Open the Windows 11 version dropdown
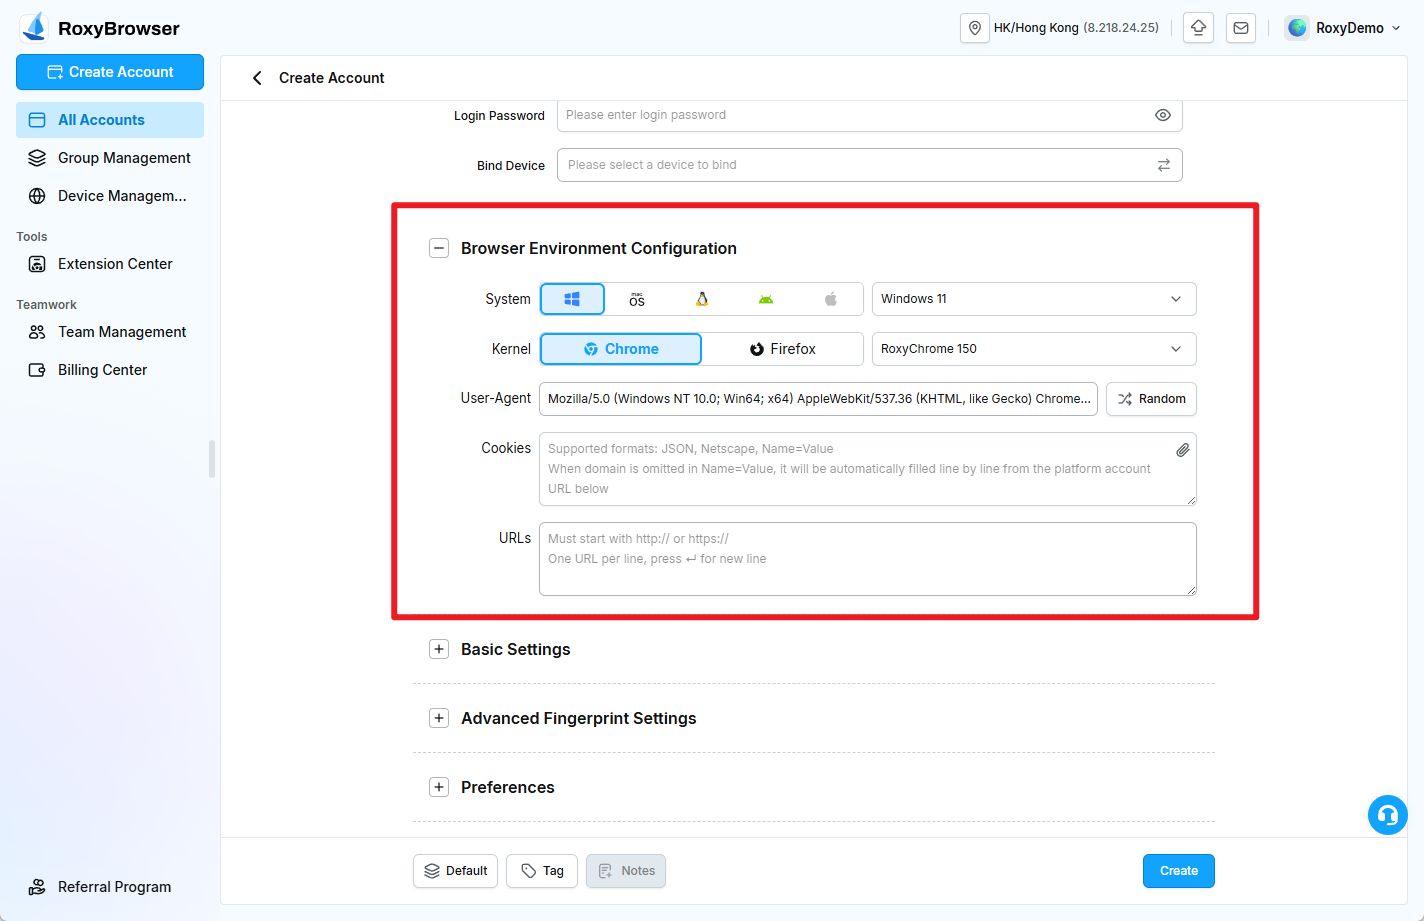Viewport: 1424px width, 921px height. (1034, 299)
